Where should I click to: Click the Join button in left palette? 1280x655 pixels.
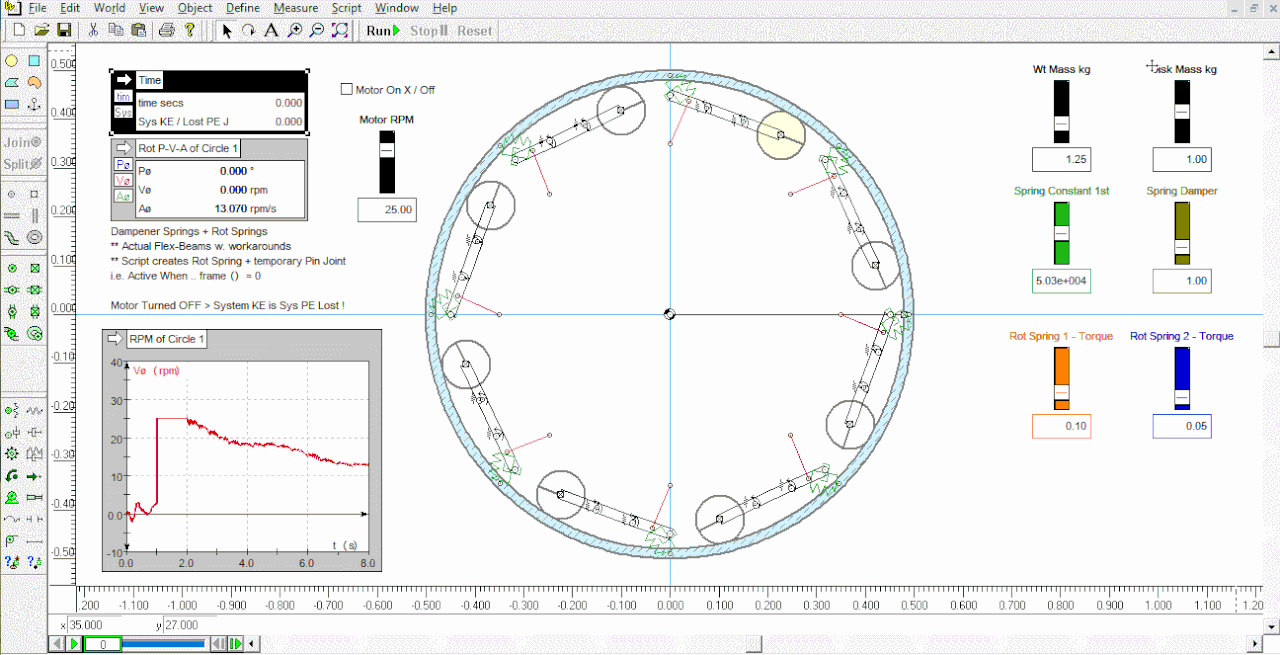pyautogui.click(x=22, y=142)
